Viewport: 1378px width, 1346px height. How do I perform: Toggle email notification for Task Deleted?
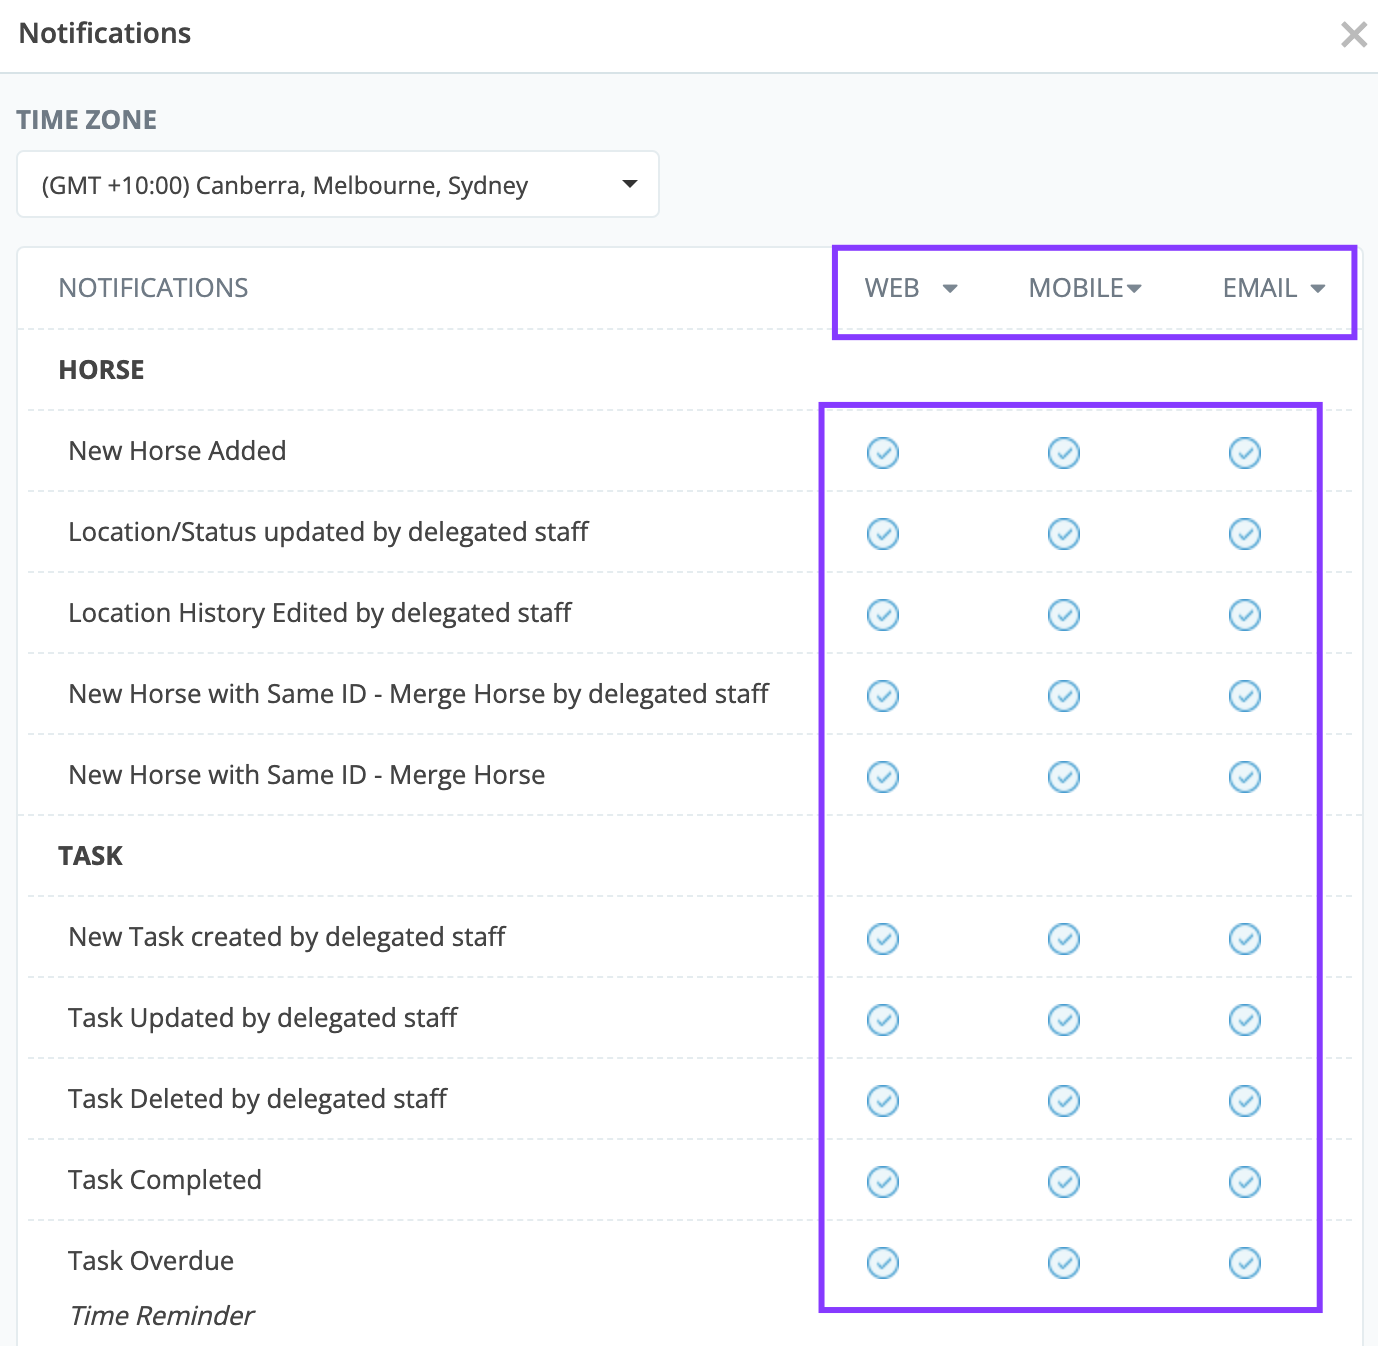(1244, 1101)
